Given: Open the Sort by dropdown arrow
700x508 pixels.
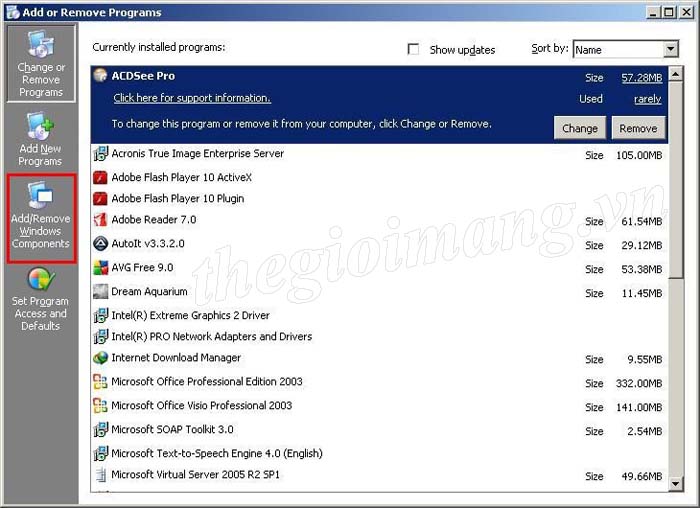Looking at the screenshot, I should pyautogui.click(x=670, y=49).
